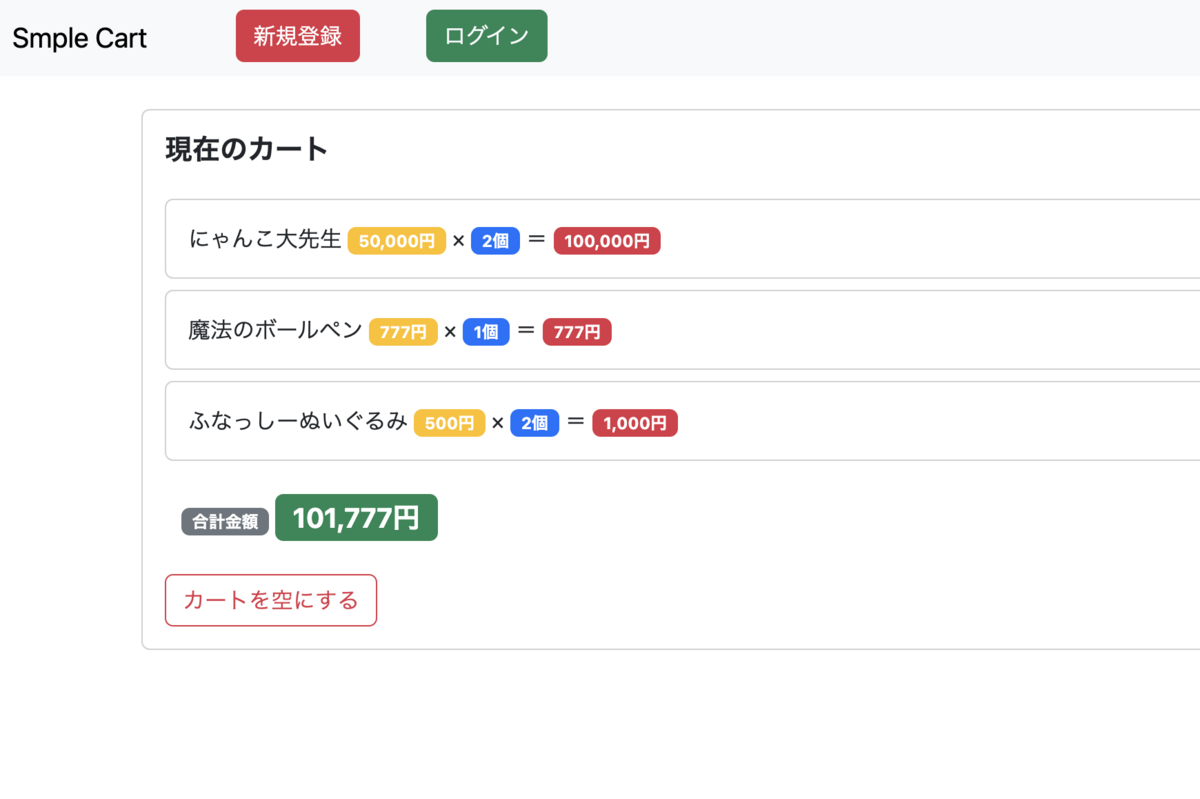Viewport: 1200px width, 799px height.
Task: Click the 現在のカート heading
Action: tap(245, 148)
